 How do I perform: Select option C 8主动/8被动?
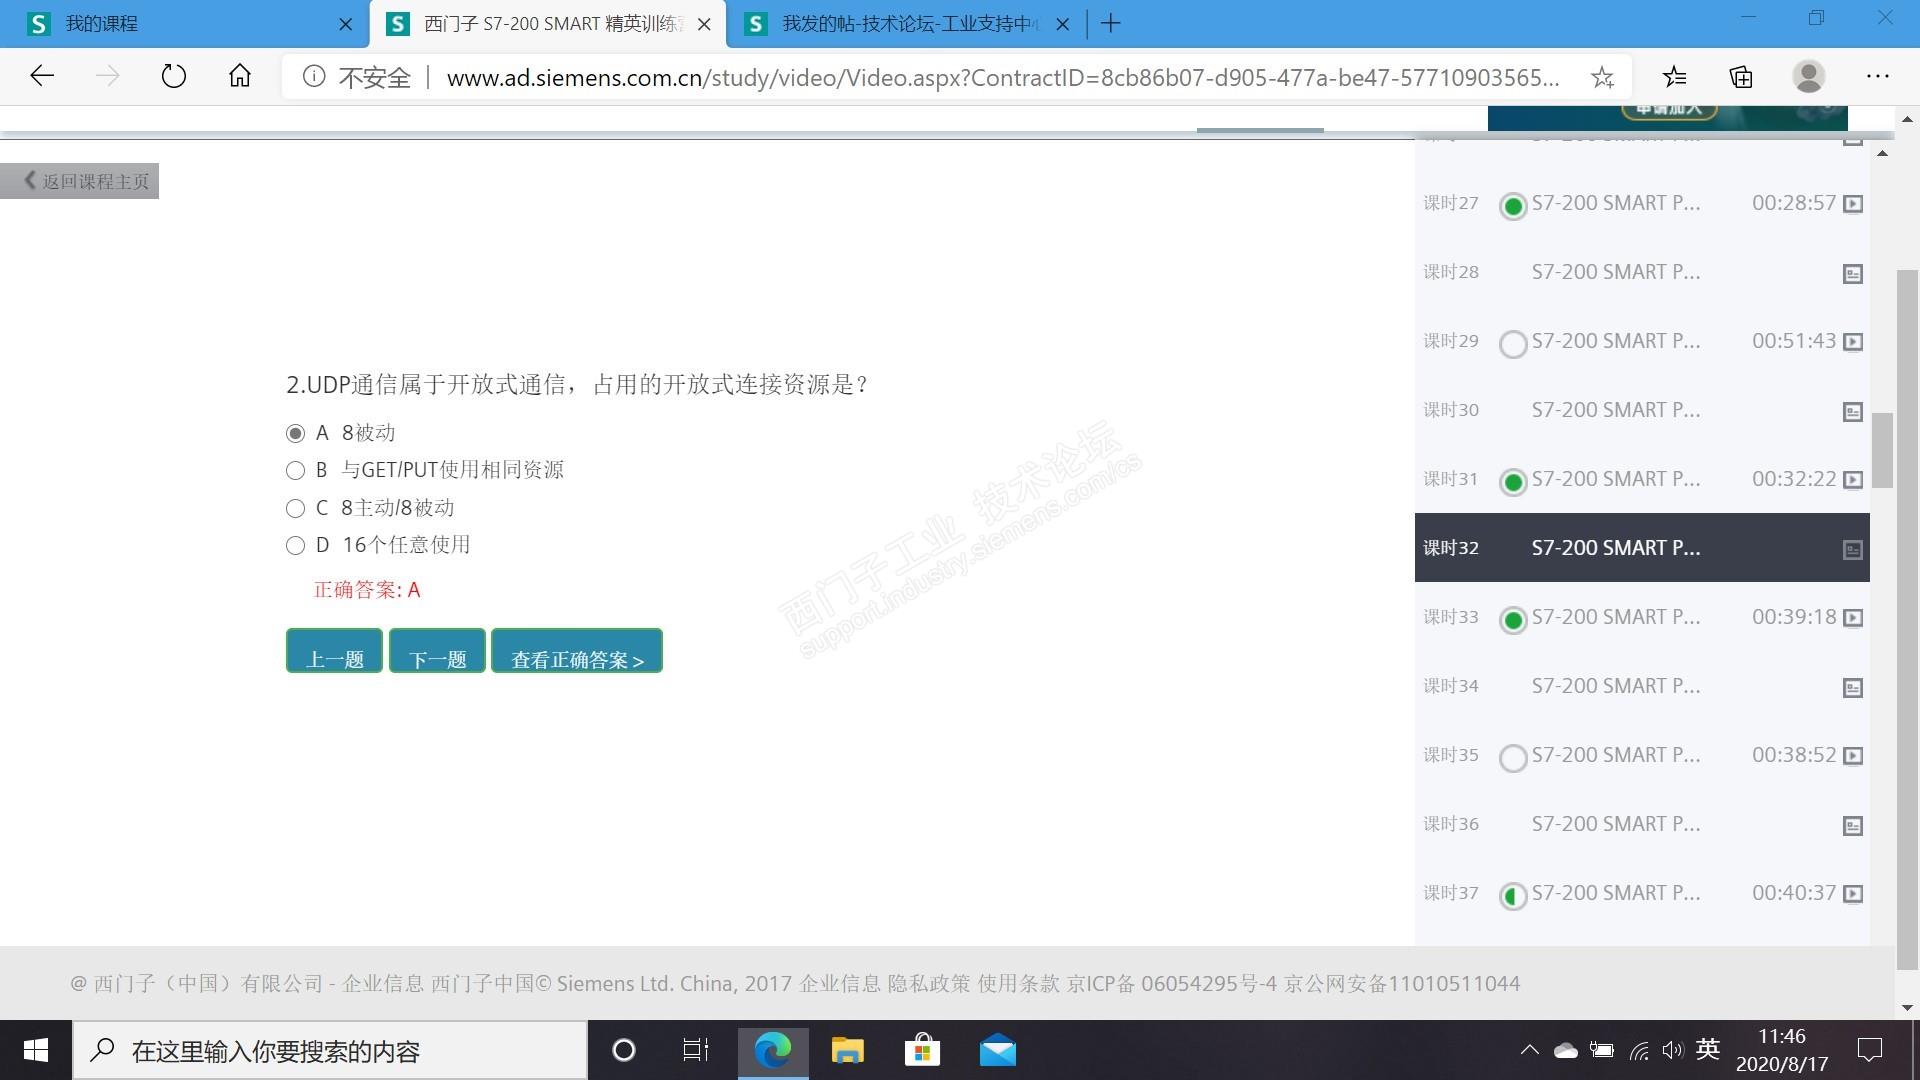pyautogui.click(x=295, y=508)
